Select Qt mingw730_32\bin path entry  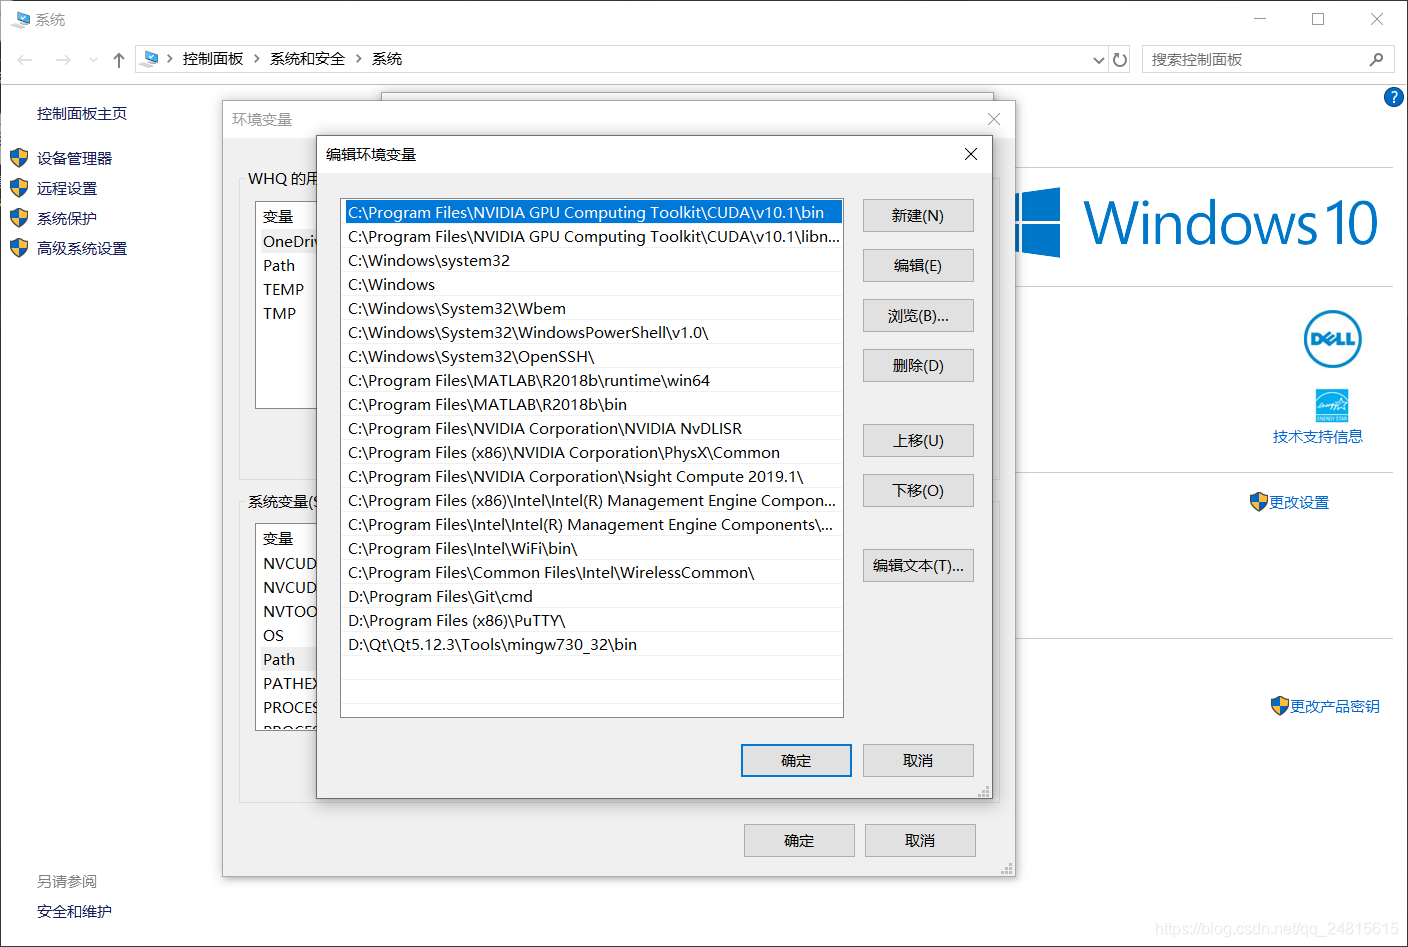(x=593, y=645)
